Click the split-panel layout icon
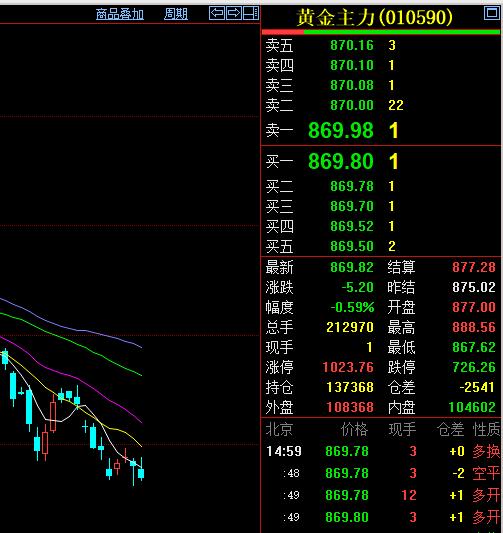Screen dimensions: 503x533 click(251, 13)
